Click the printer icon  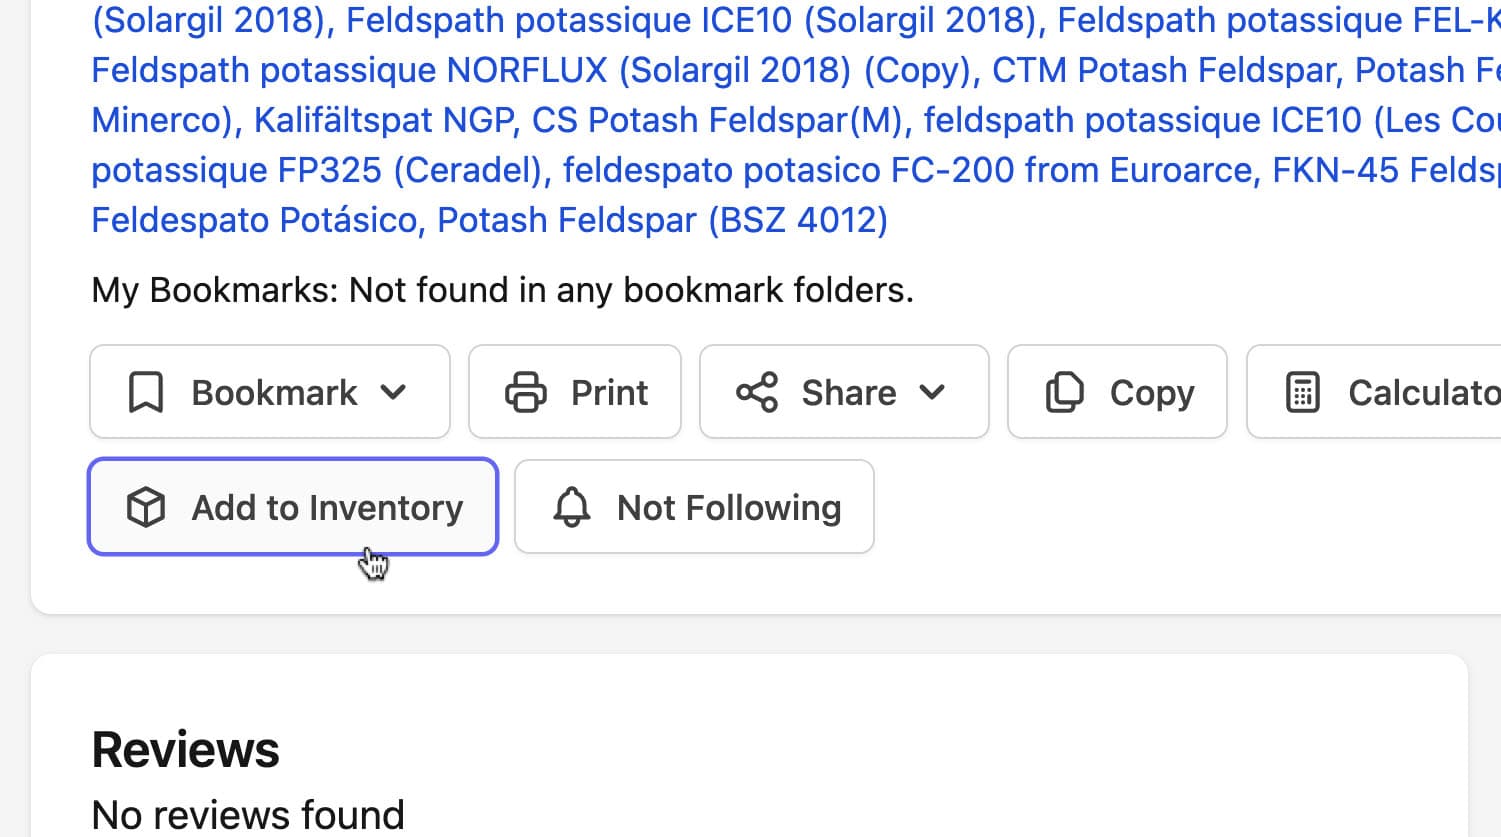point(526,392)
